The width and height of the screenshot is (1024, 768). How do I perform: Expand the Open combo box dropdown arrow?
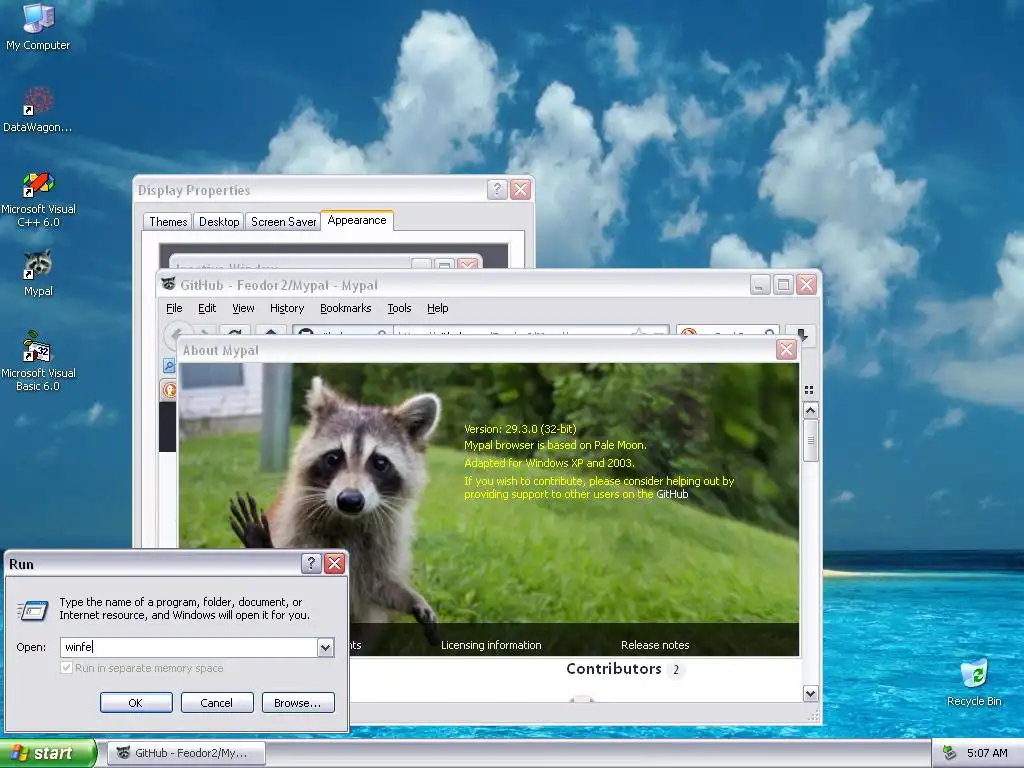325,647
